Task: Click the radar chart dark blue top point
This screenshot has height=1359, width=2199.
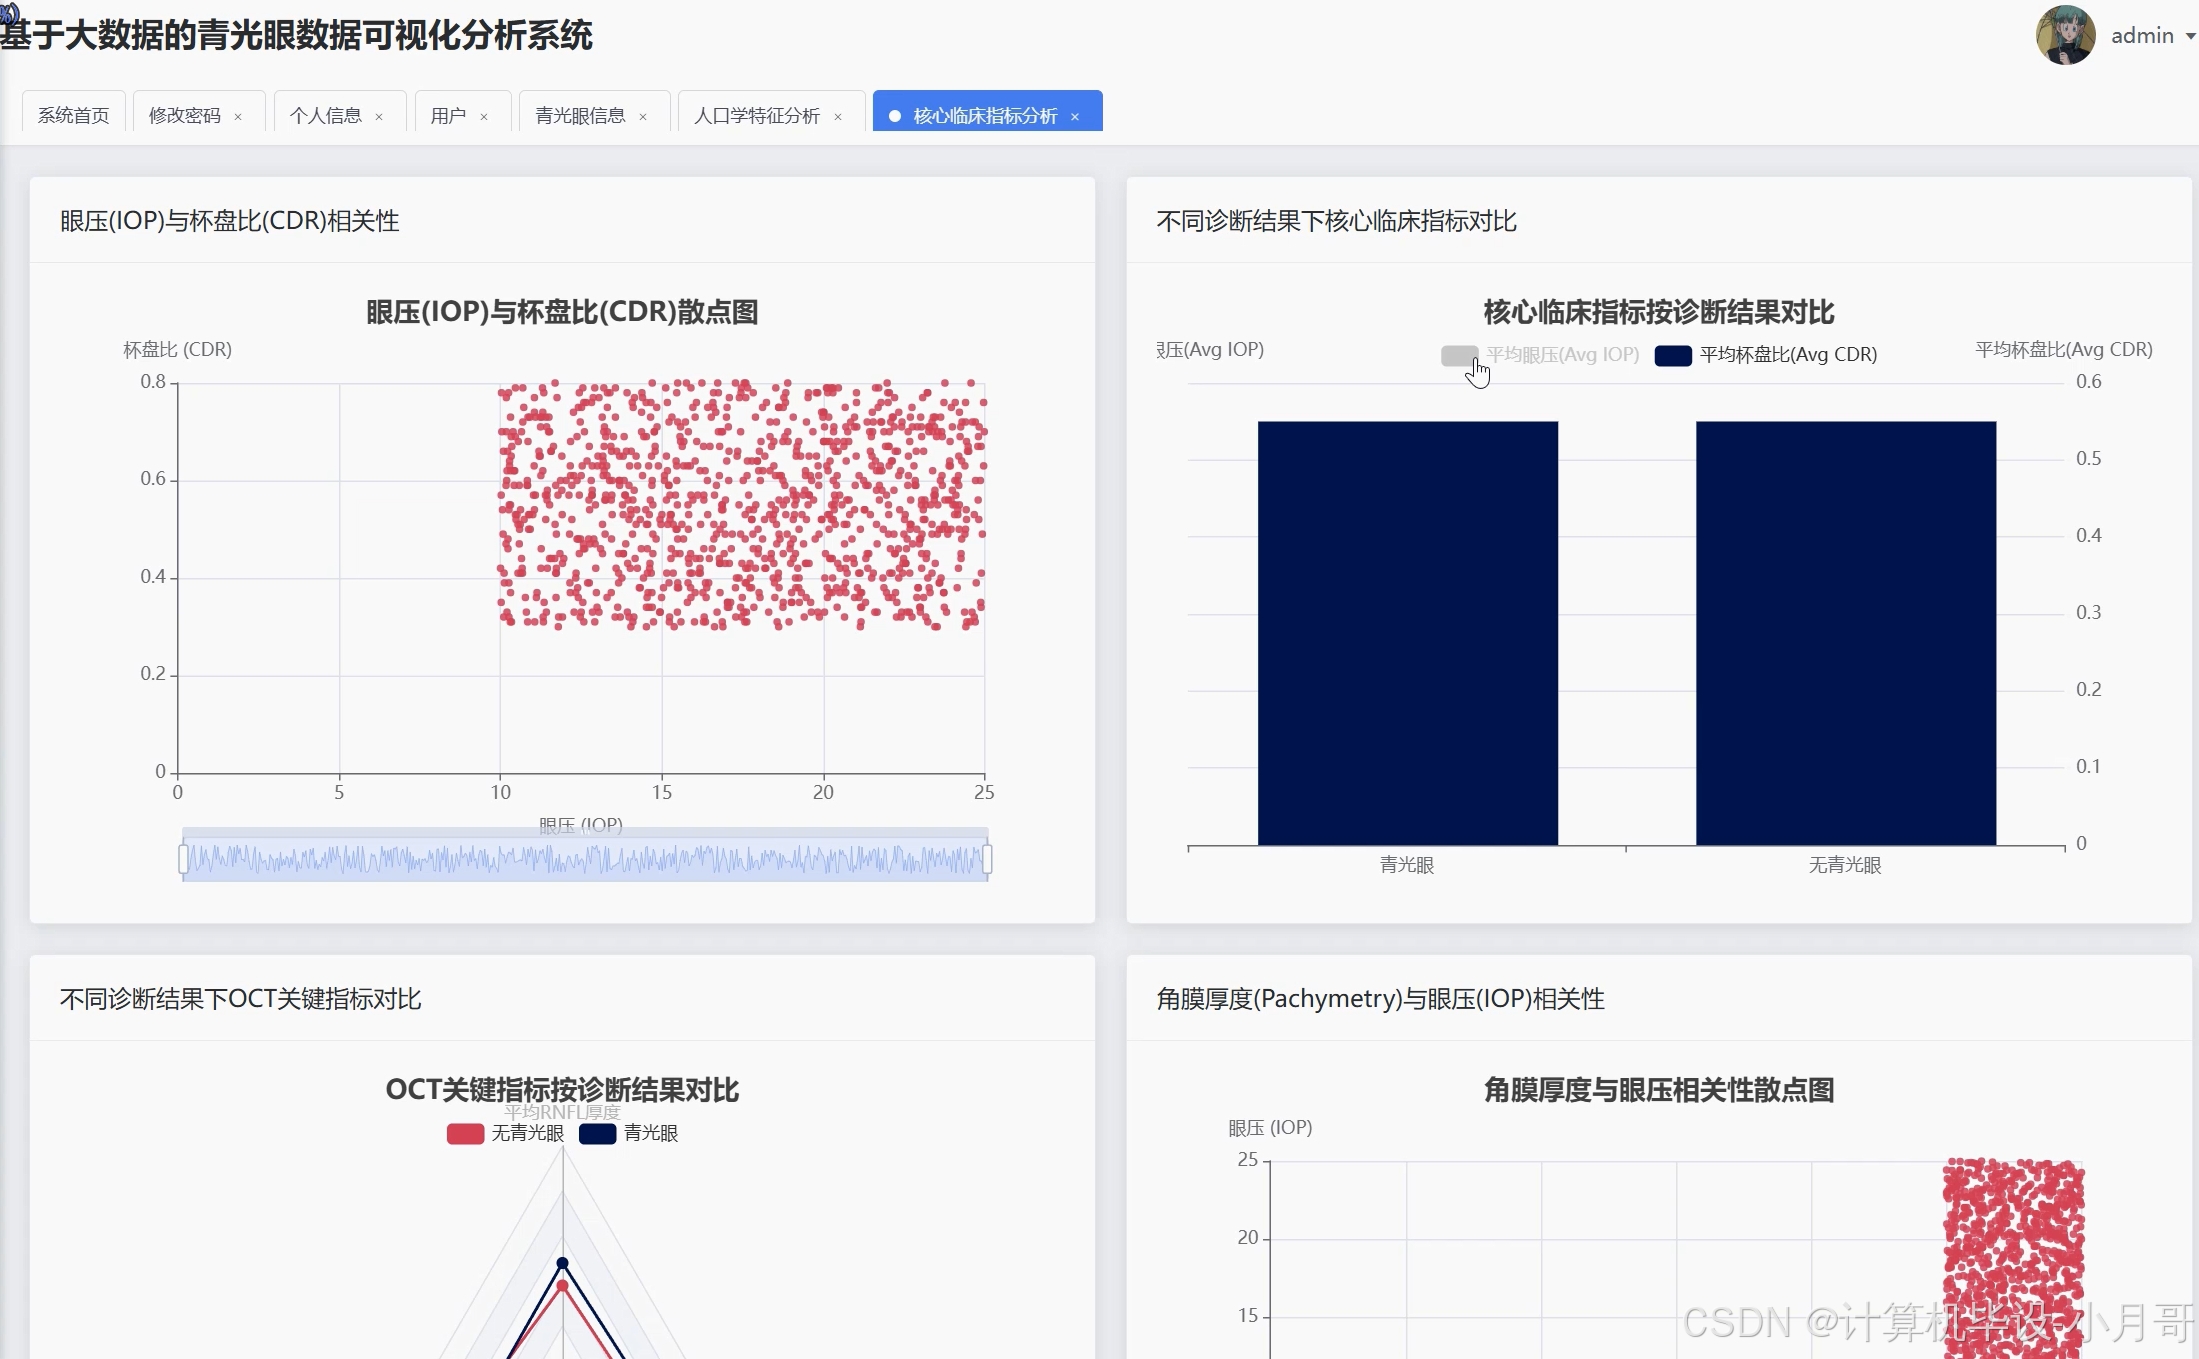Action: click(562, 1263)
